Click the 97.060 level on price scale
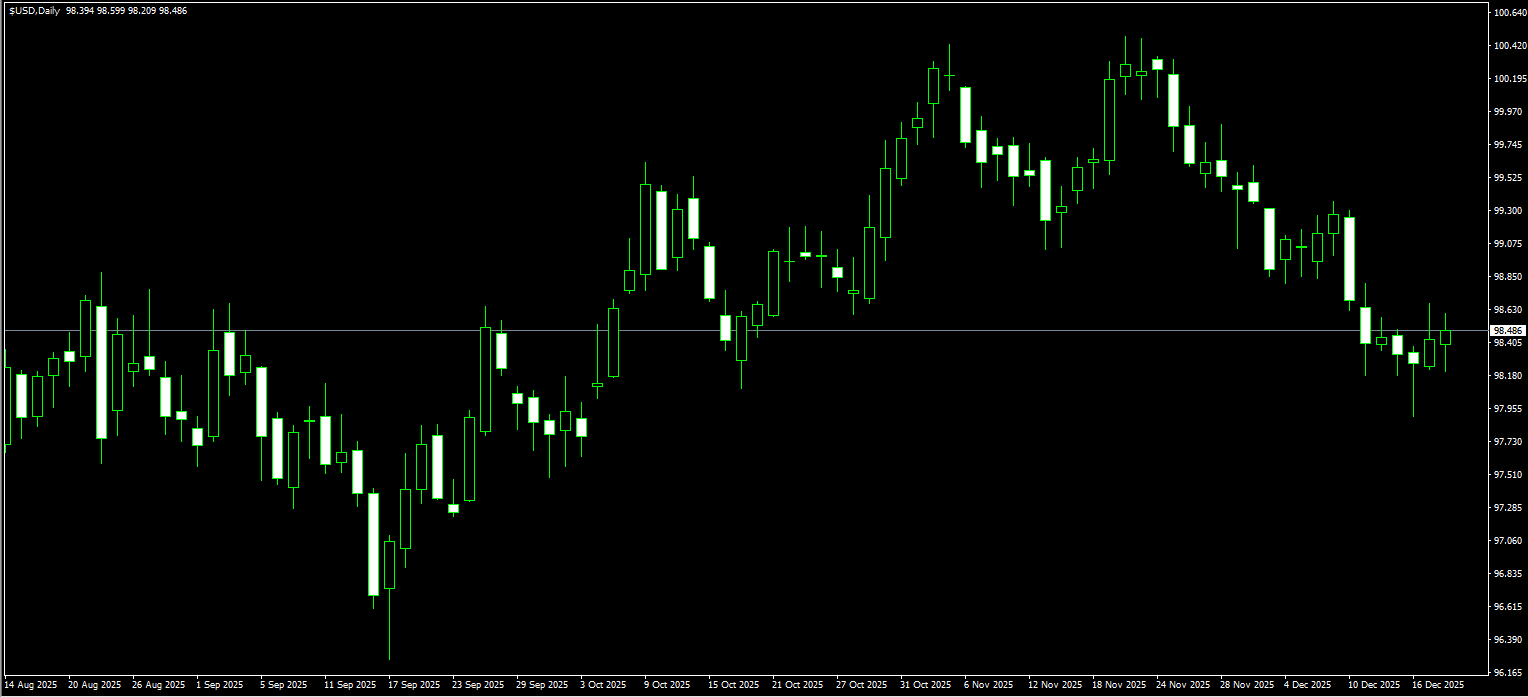Viewport: 1528px width, 697px height. tap(1508, 541)
